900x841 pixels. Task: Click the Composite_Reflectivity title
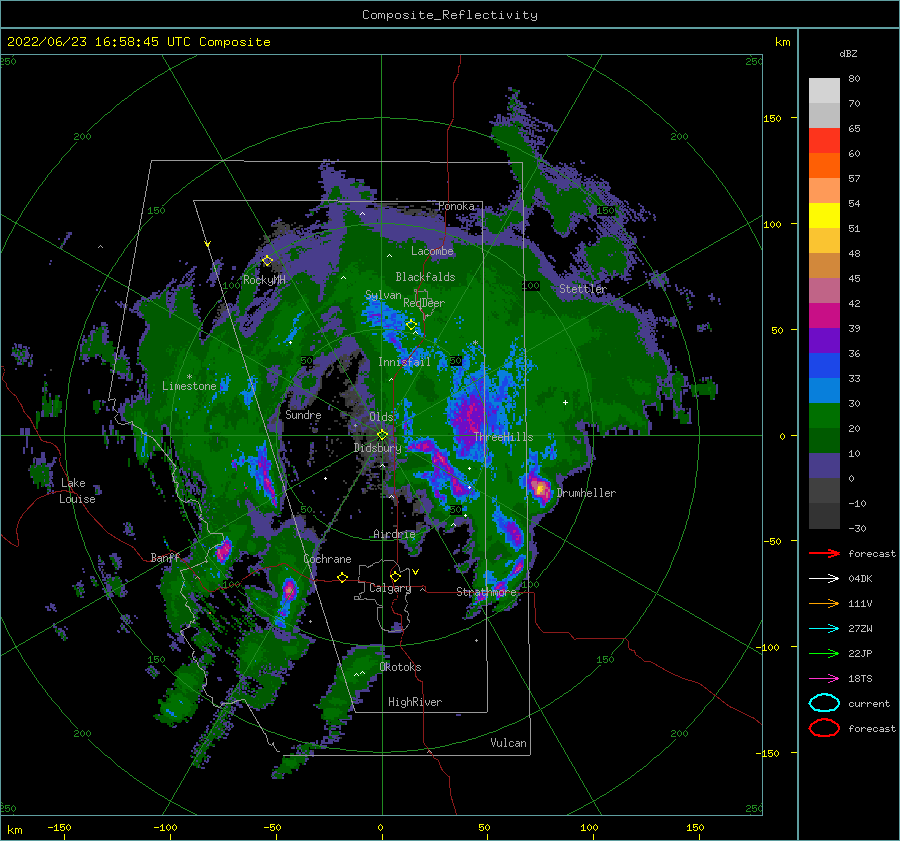[450, 15]
